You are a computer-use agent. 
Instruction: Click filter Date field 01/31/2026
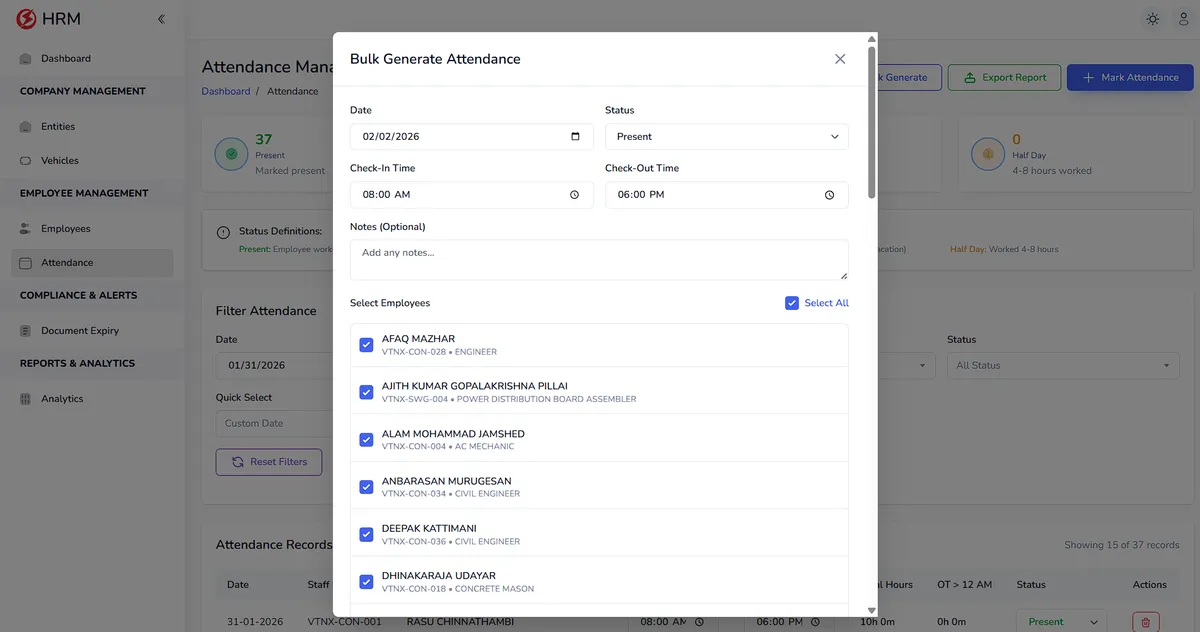pos(274,366)
